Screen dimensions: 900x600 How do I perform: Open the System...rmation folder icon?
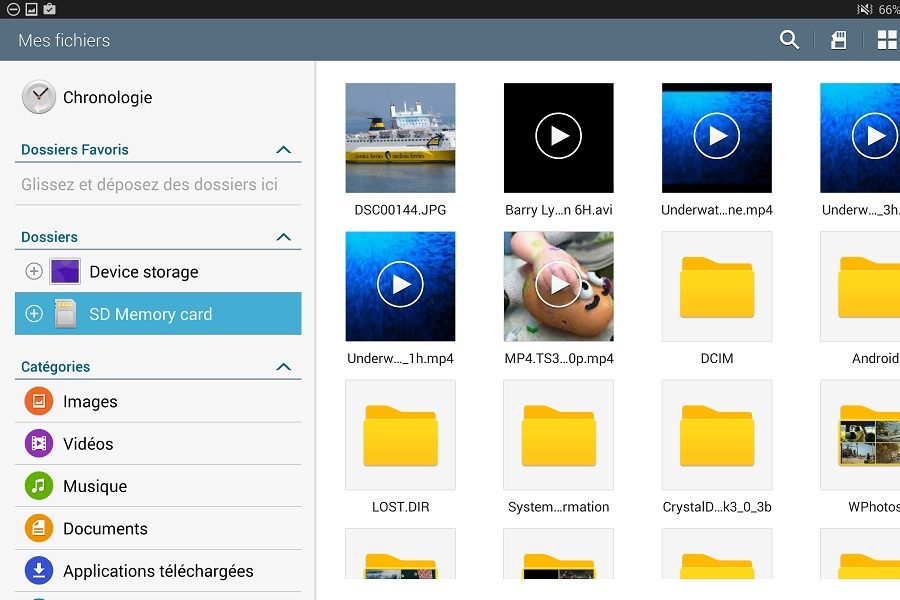pos(558,435)
